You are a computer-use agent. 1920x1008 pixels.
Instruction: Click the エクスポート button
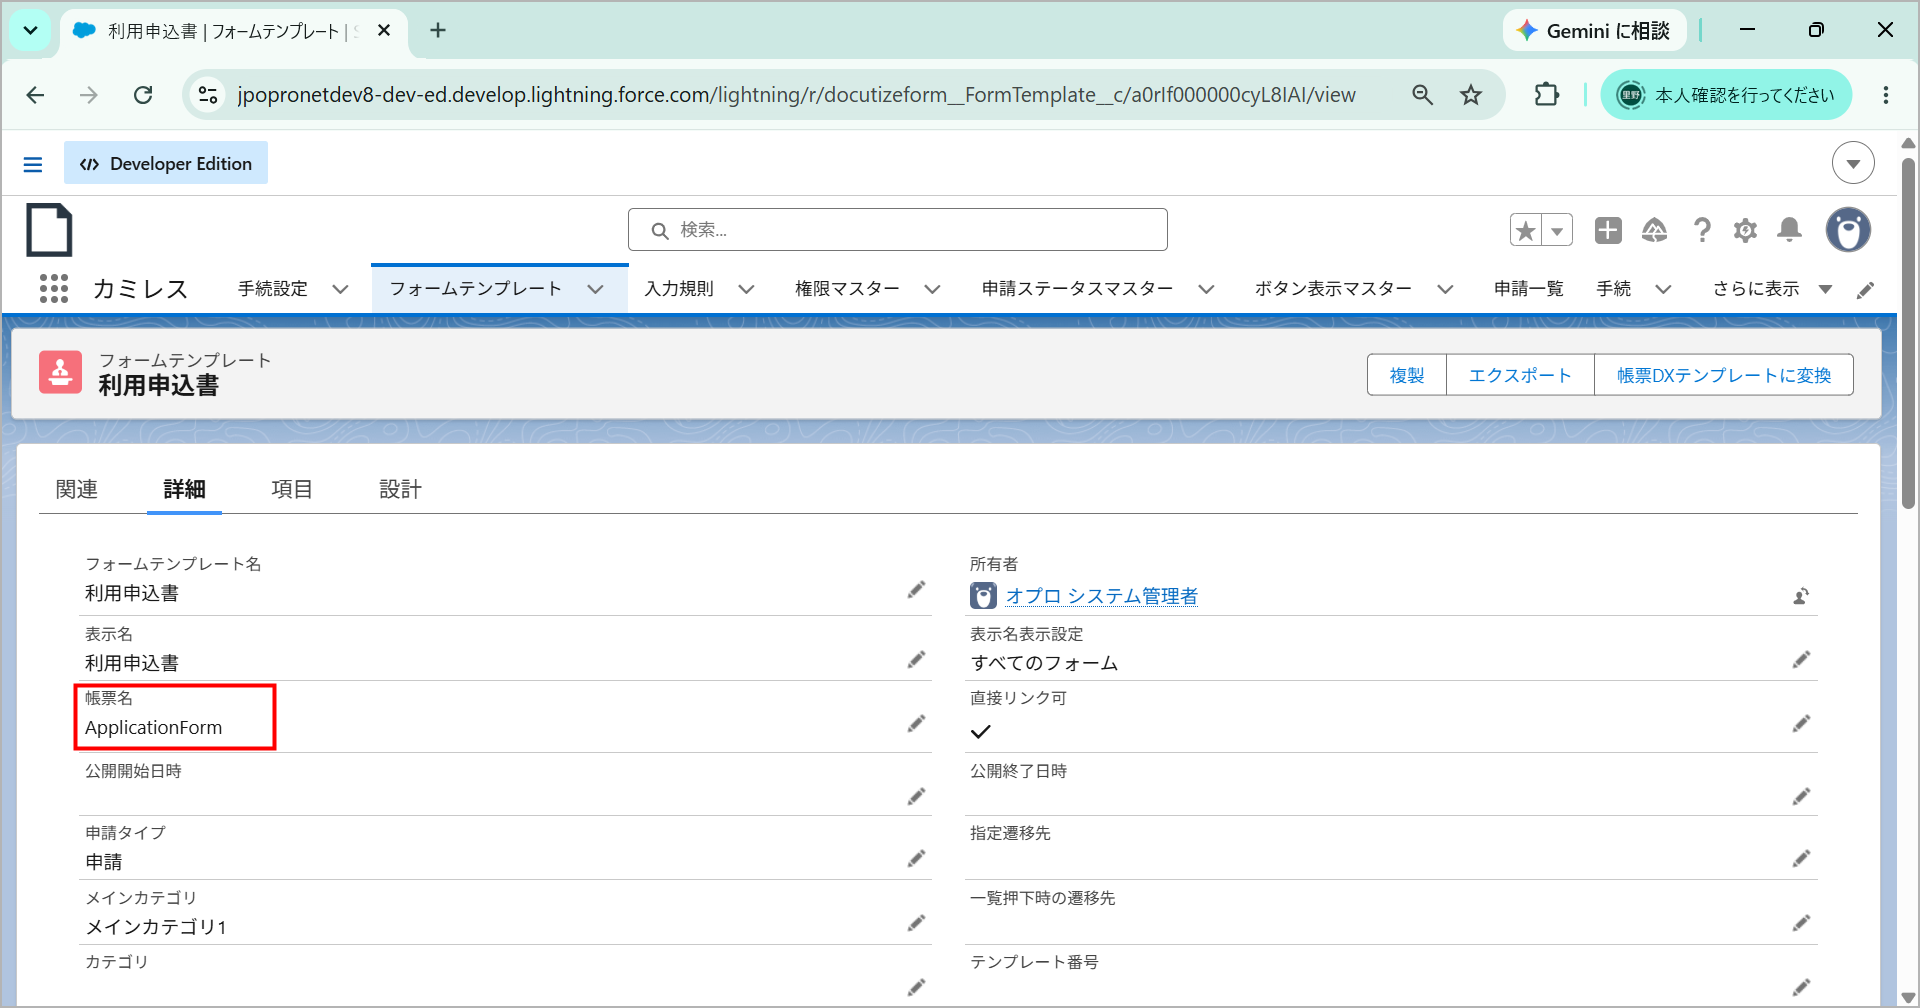pyautogui.click(x=1520, y=375)
